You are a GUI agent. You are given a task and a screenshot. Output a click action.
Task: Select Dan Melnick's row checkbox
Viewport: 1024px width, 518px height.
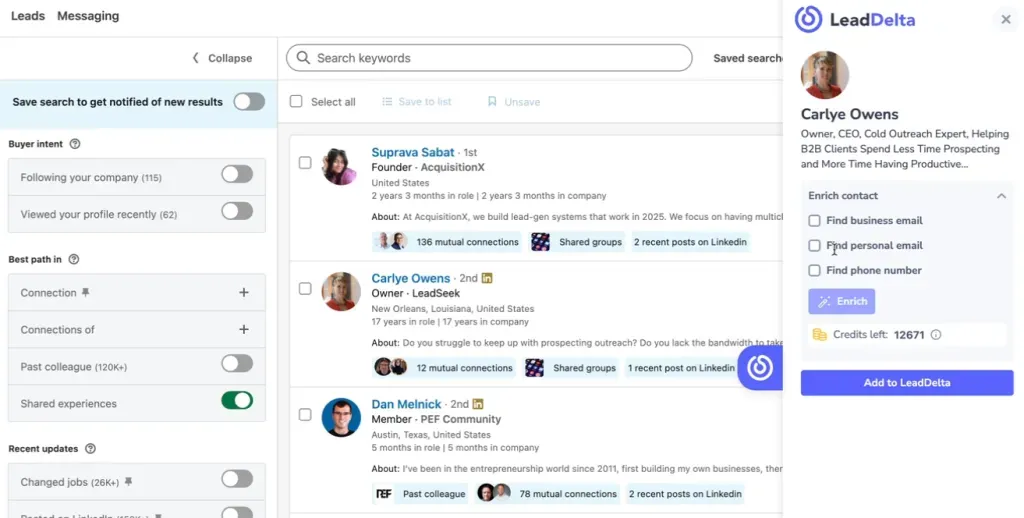(305, 415)
